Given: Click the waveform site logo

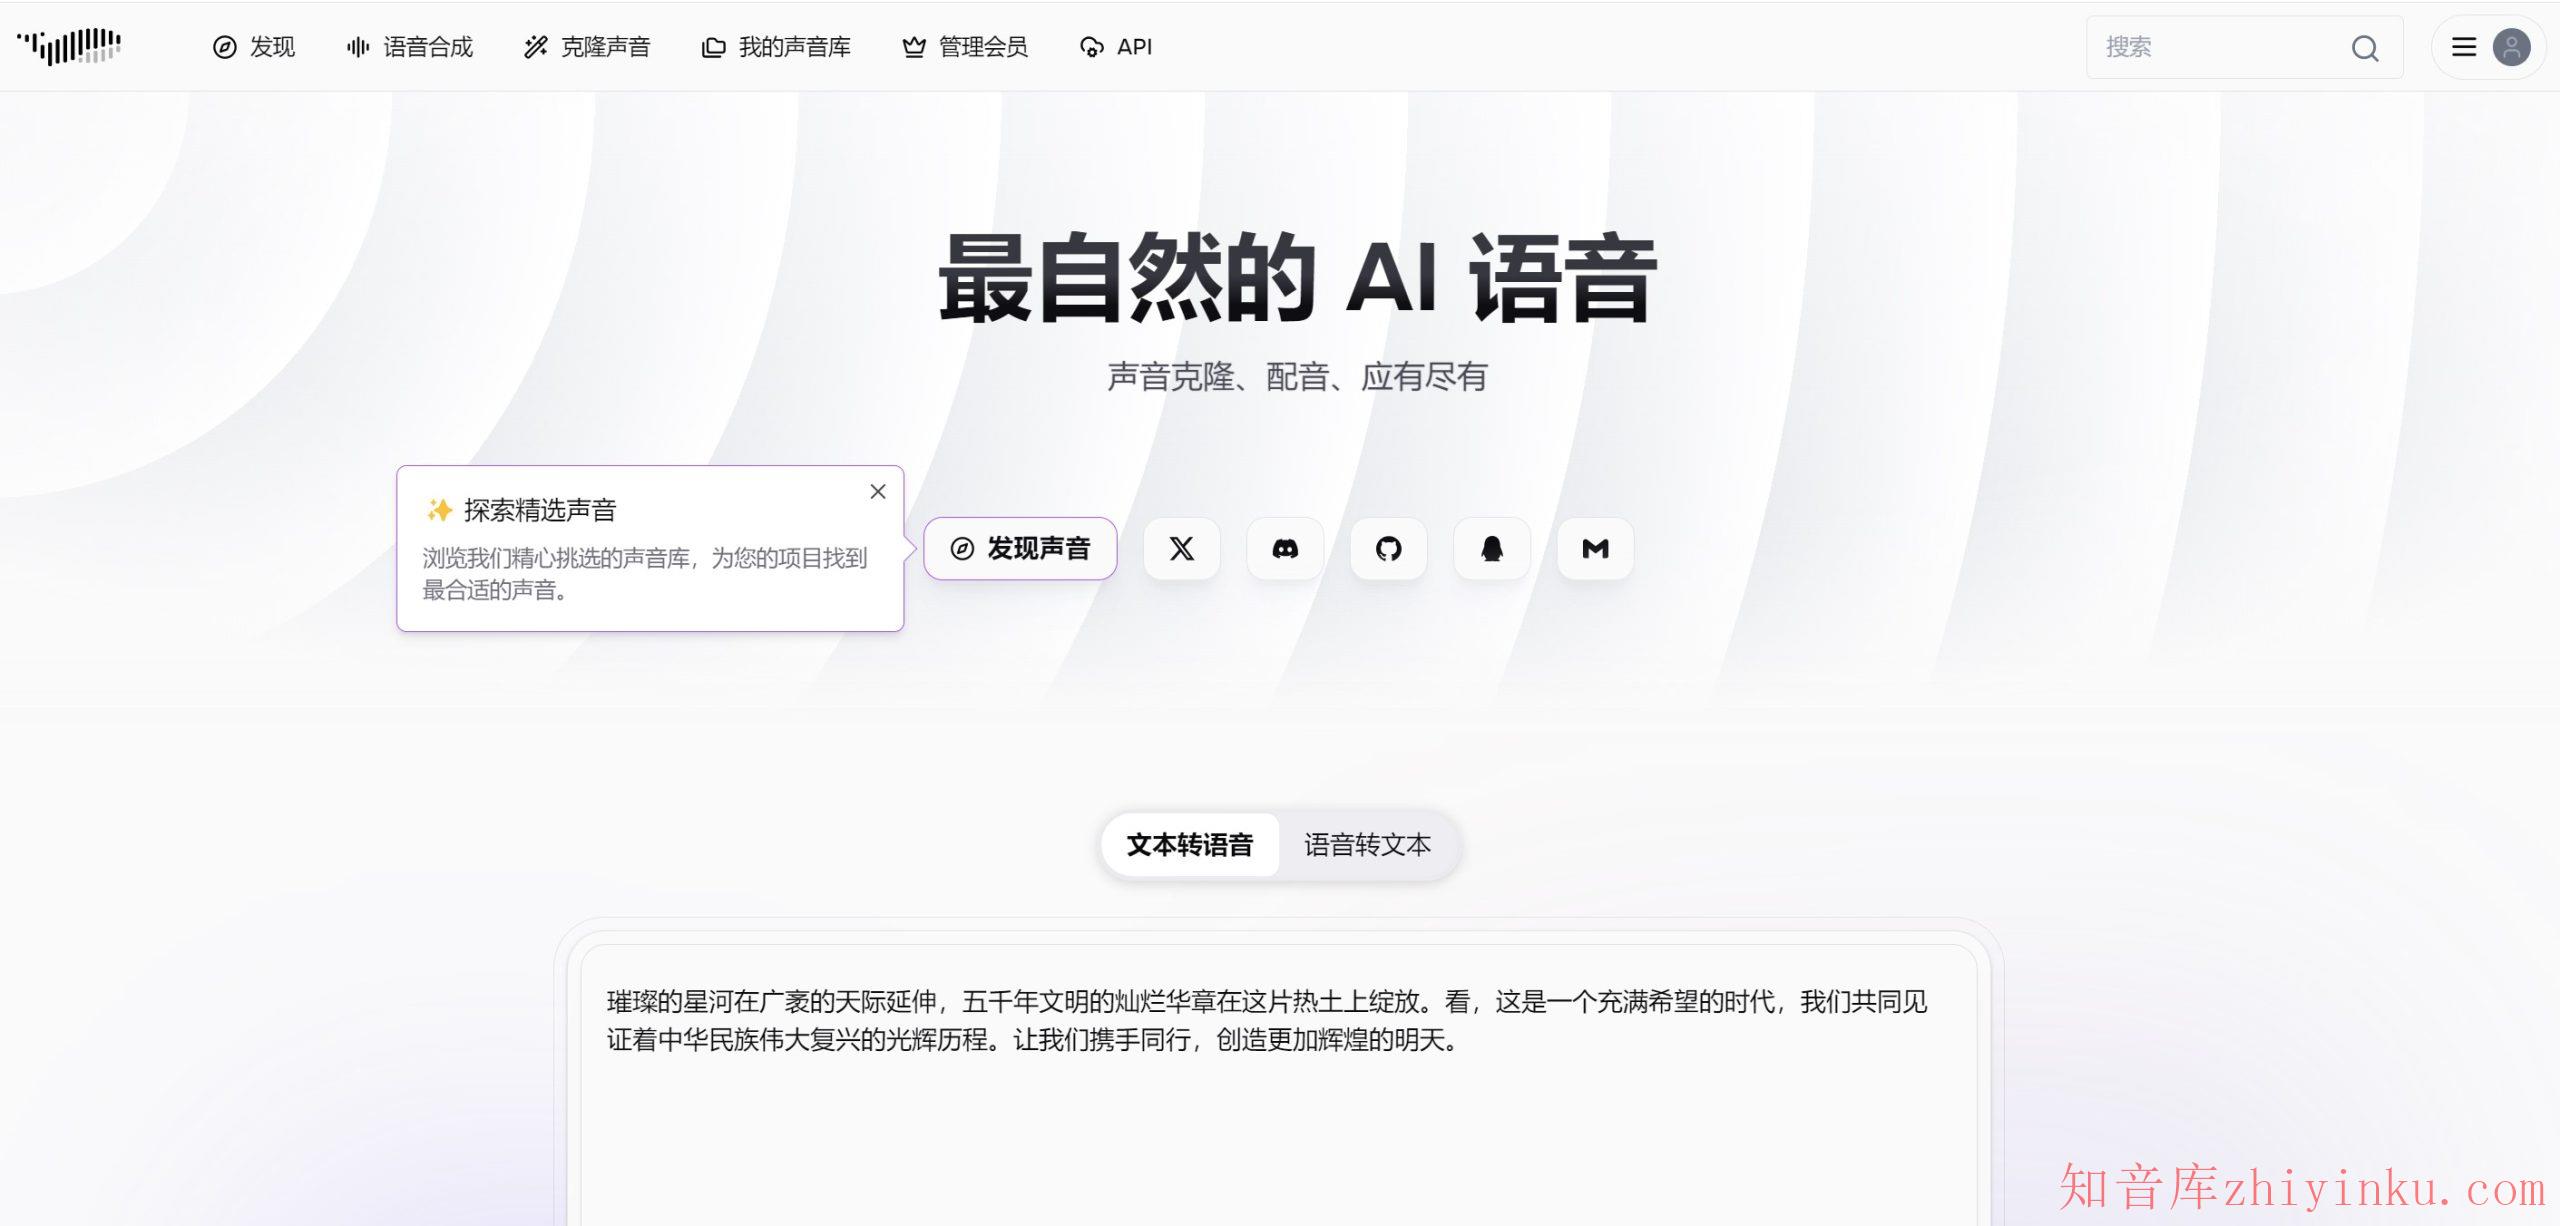Looking at the screenshot, I should pyautogui.click(x=70, y=46).
